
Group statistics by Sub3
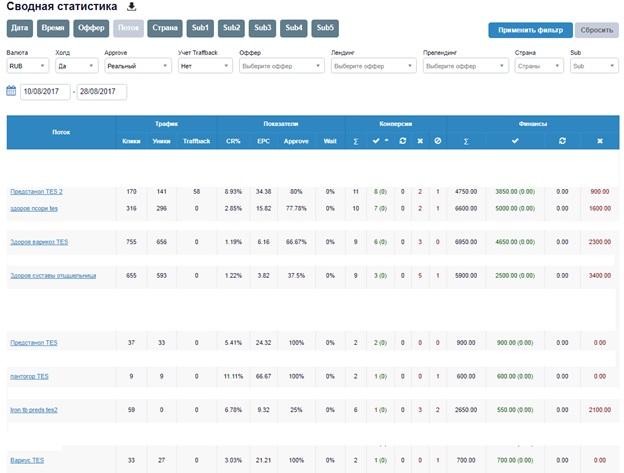(x=262, y=28)
